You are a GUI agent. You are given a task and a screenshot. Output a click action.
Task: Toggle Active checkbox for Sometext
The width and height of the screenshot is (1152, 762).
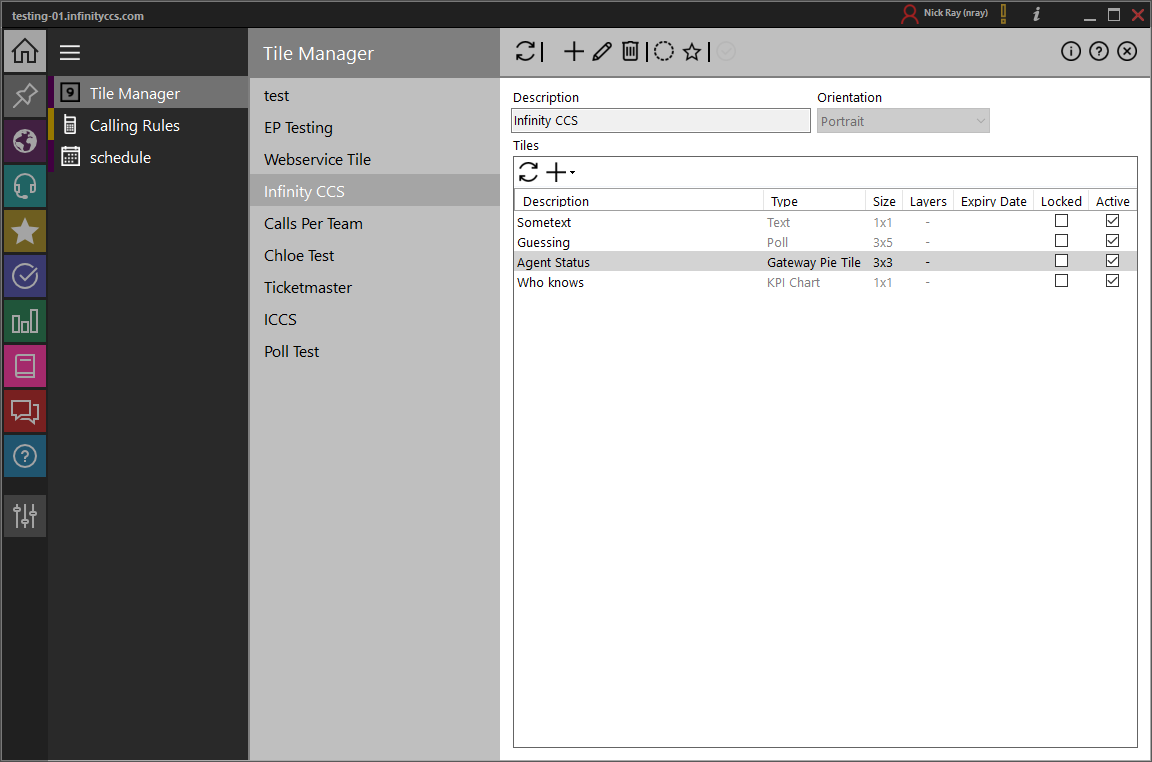1112,220
